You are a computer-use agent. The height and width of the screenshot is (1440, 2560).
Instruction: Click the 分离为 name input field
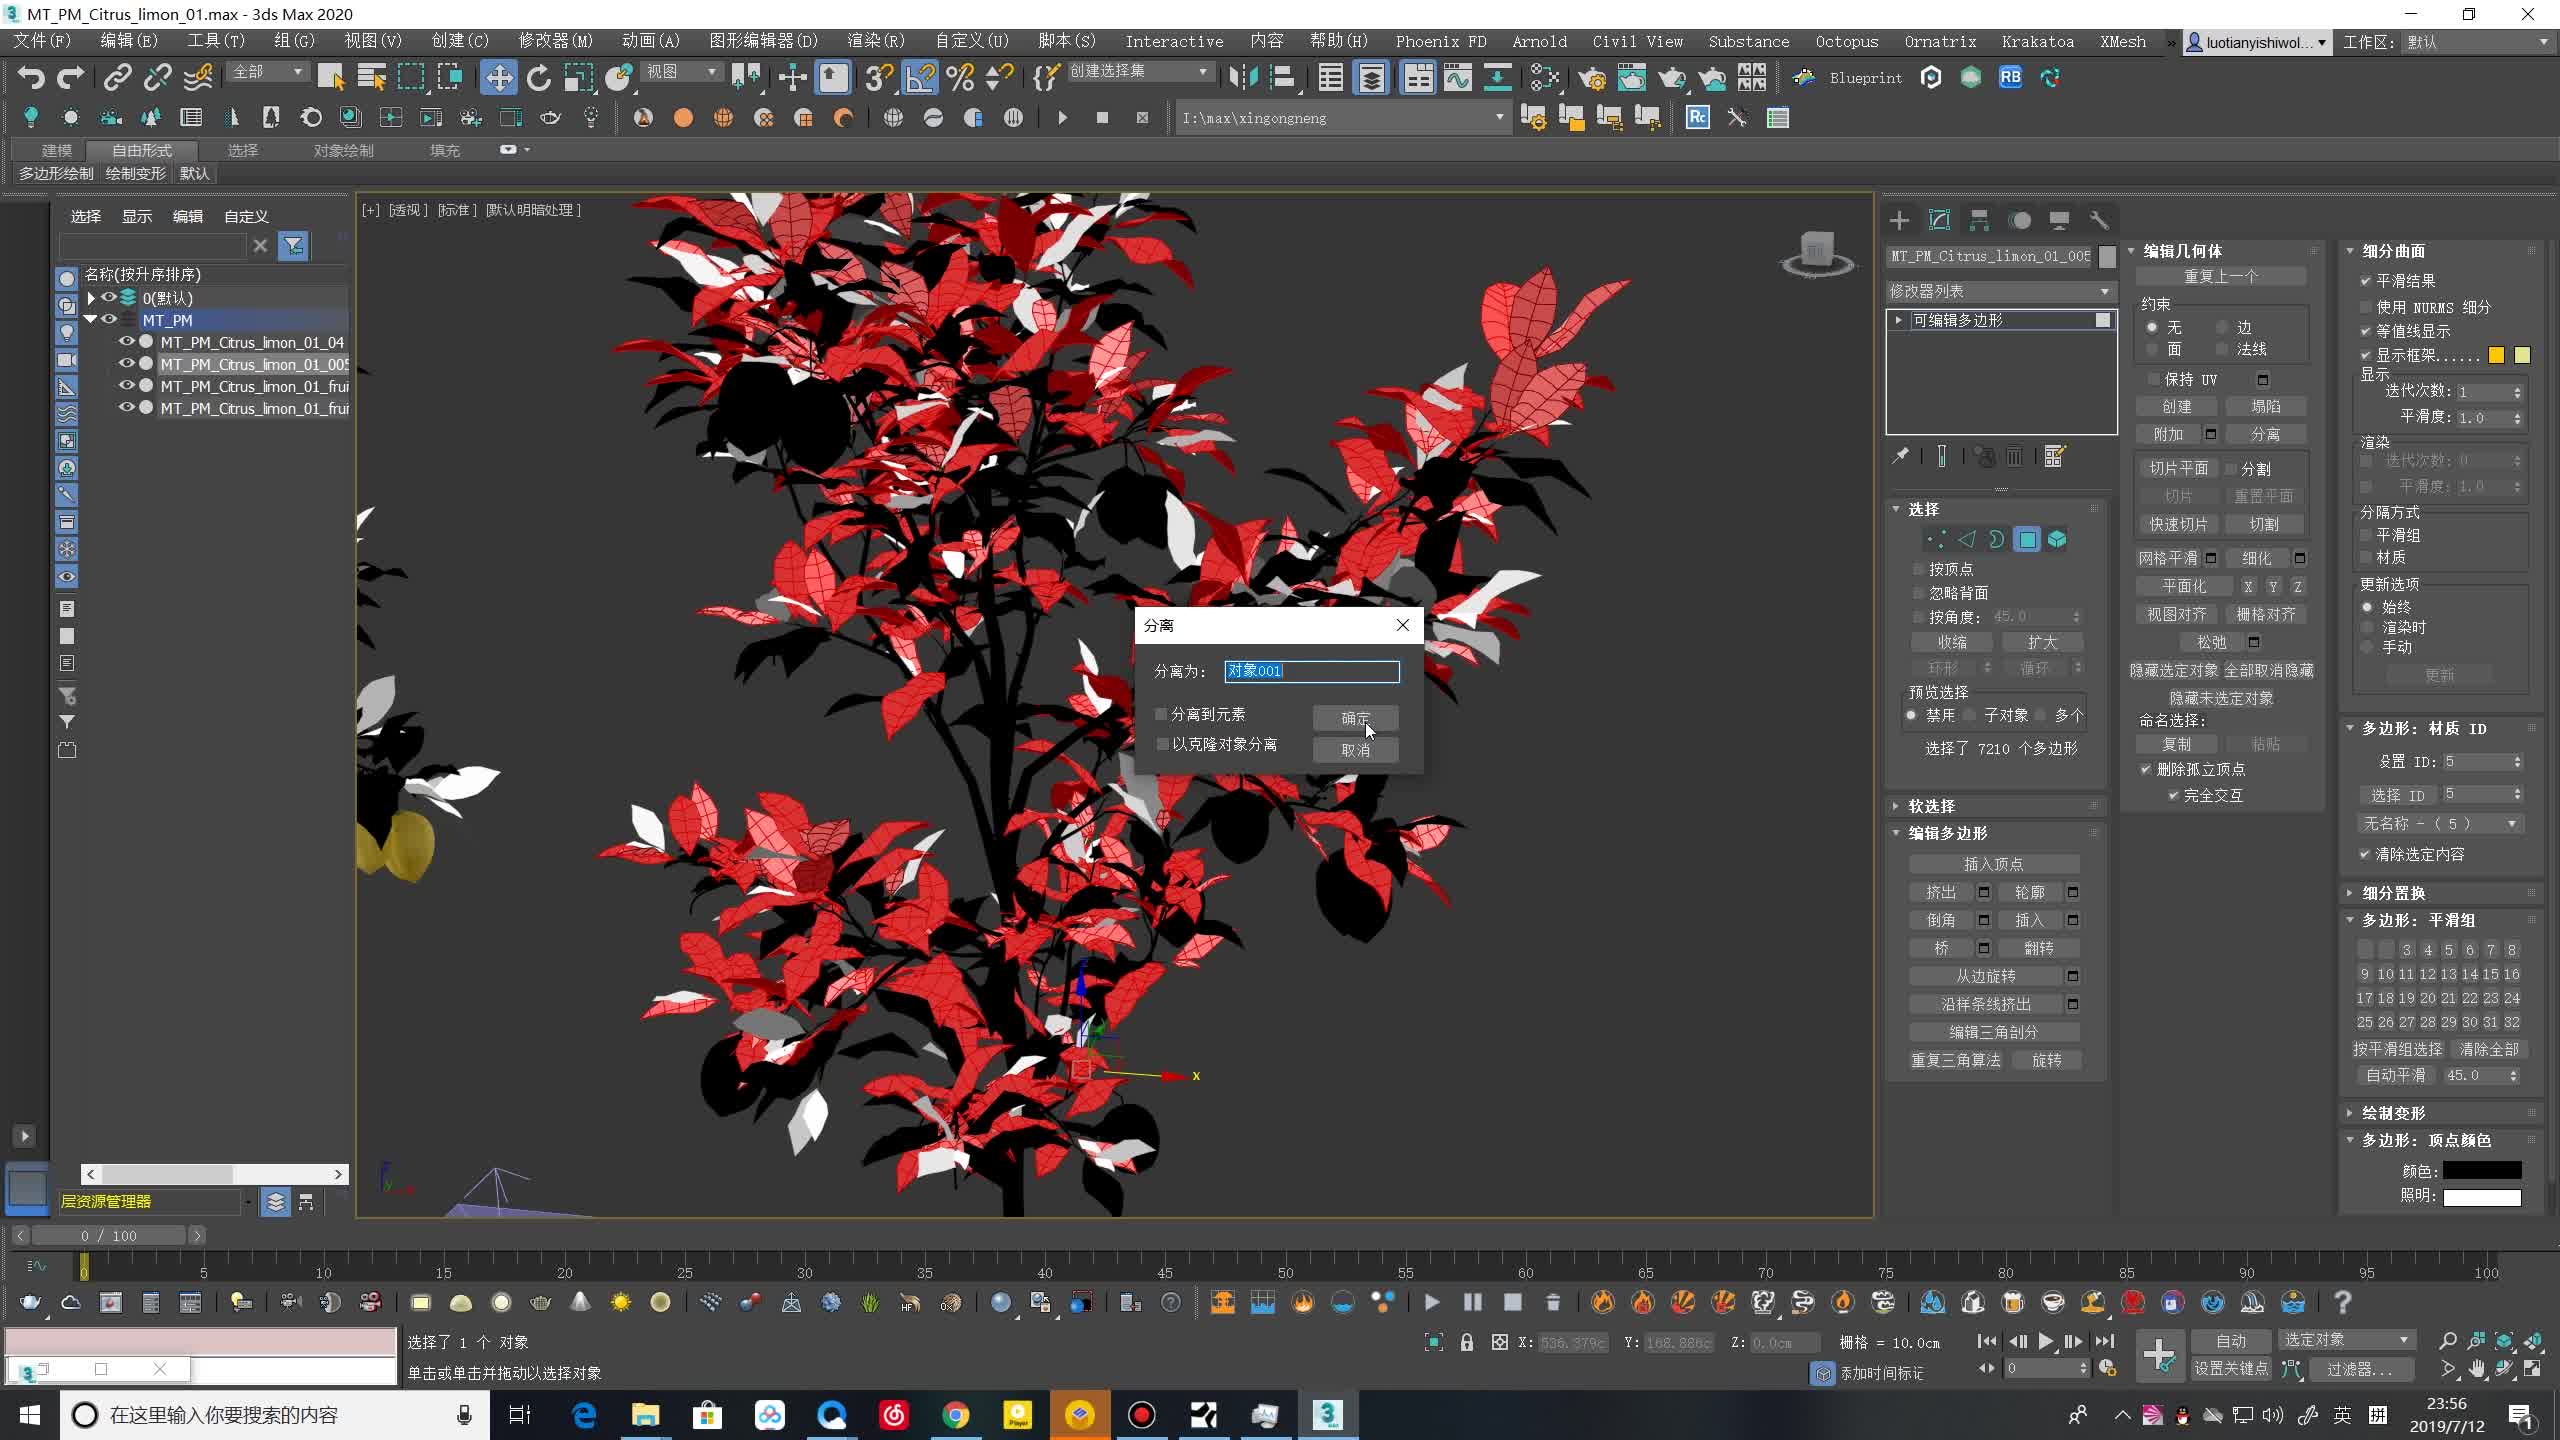point(1311,671)
